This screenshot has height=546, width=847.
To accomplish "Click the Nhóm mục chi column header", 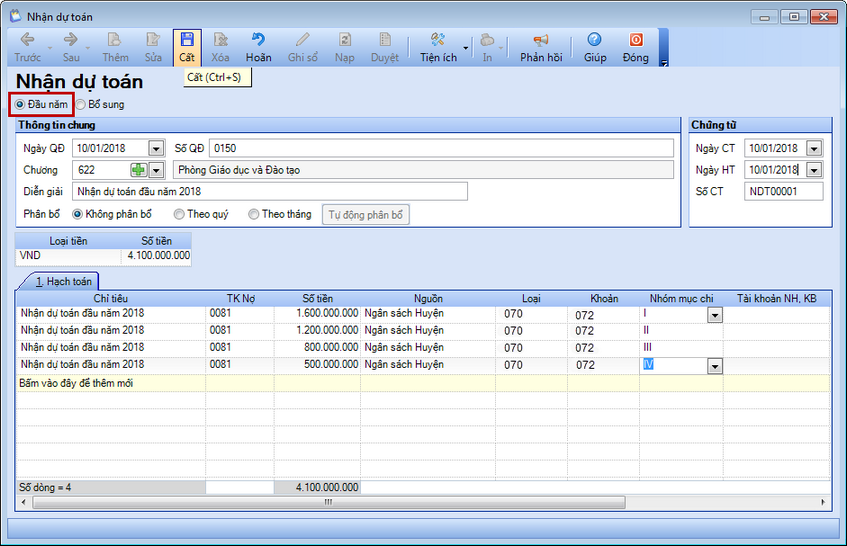I will point(681,298).
